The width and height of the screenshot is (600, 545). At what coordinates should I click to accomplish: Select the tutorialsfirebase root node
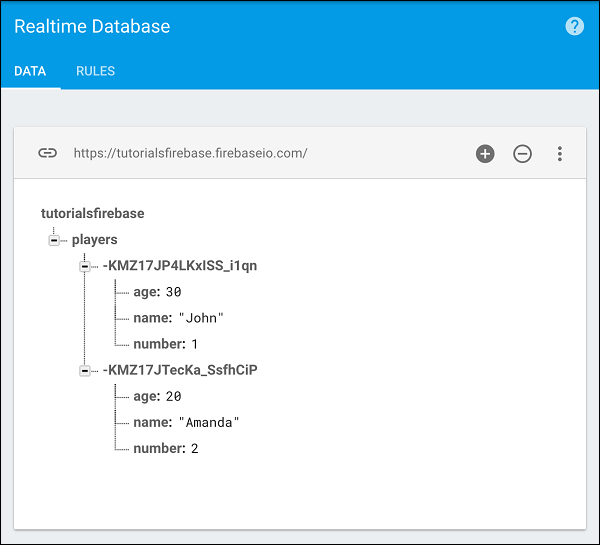pyautogui.click(x=92, y=213)
